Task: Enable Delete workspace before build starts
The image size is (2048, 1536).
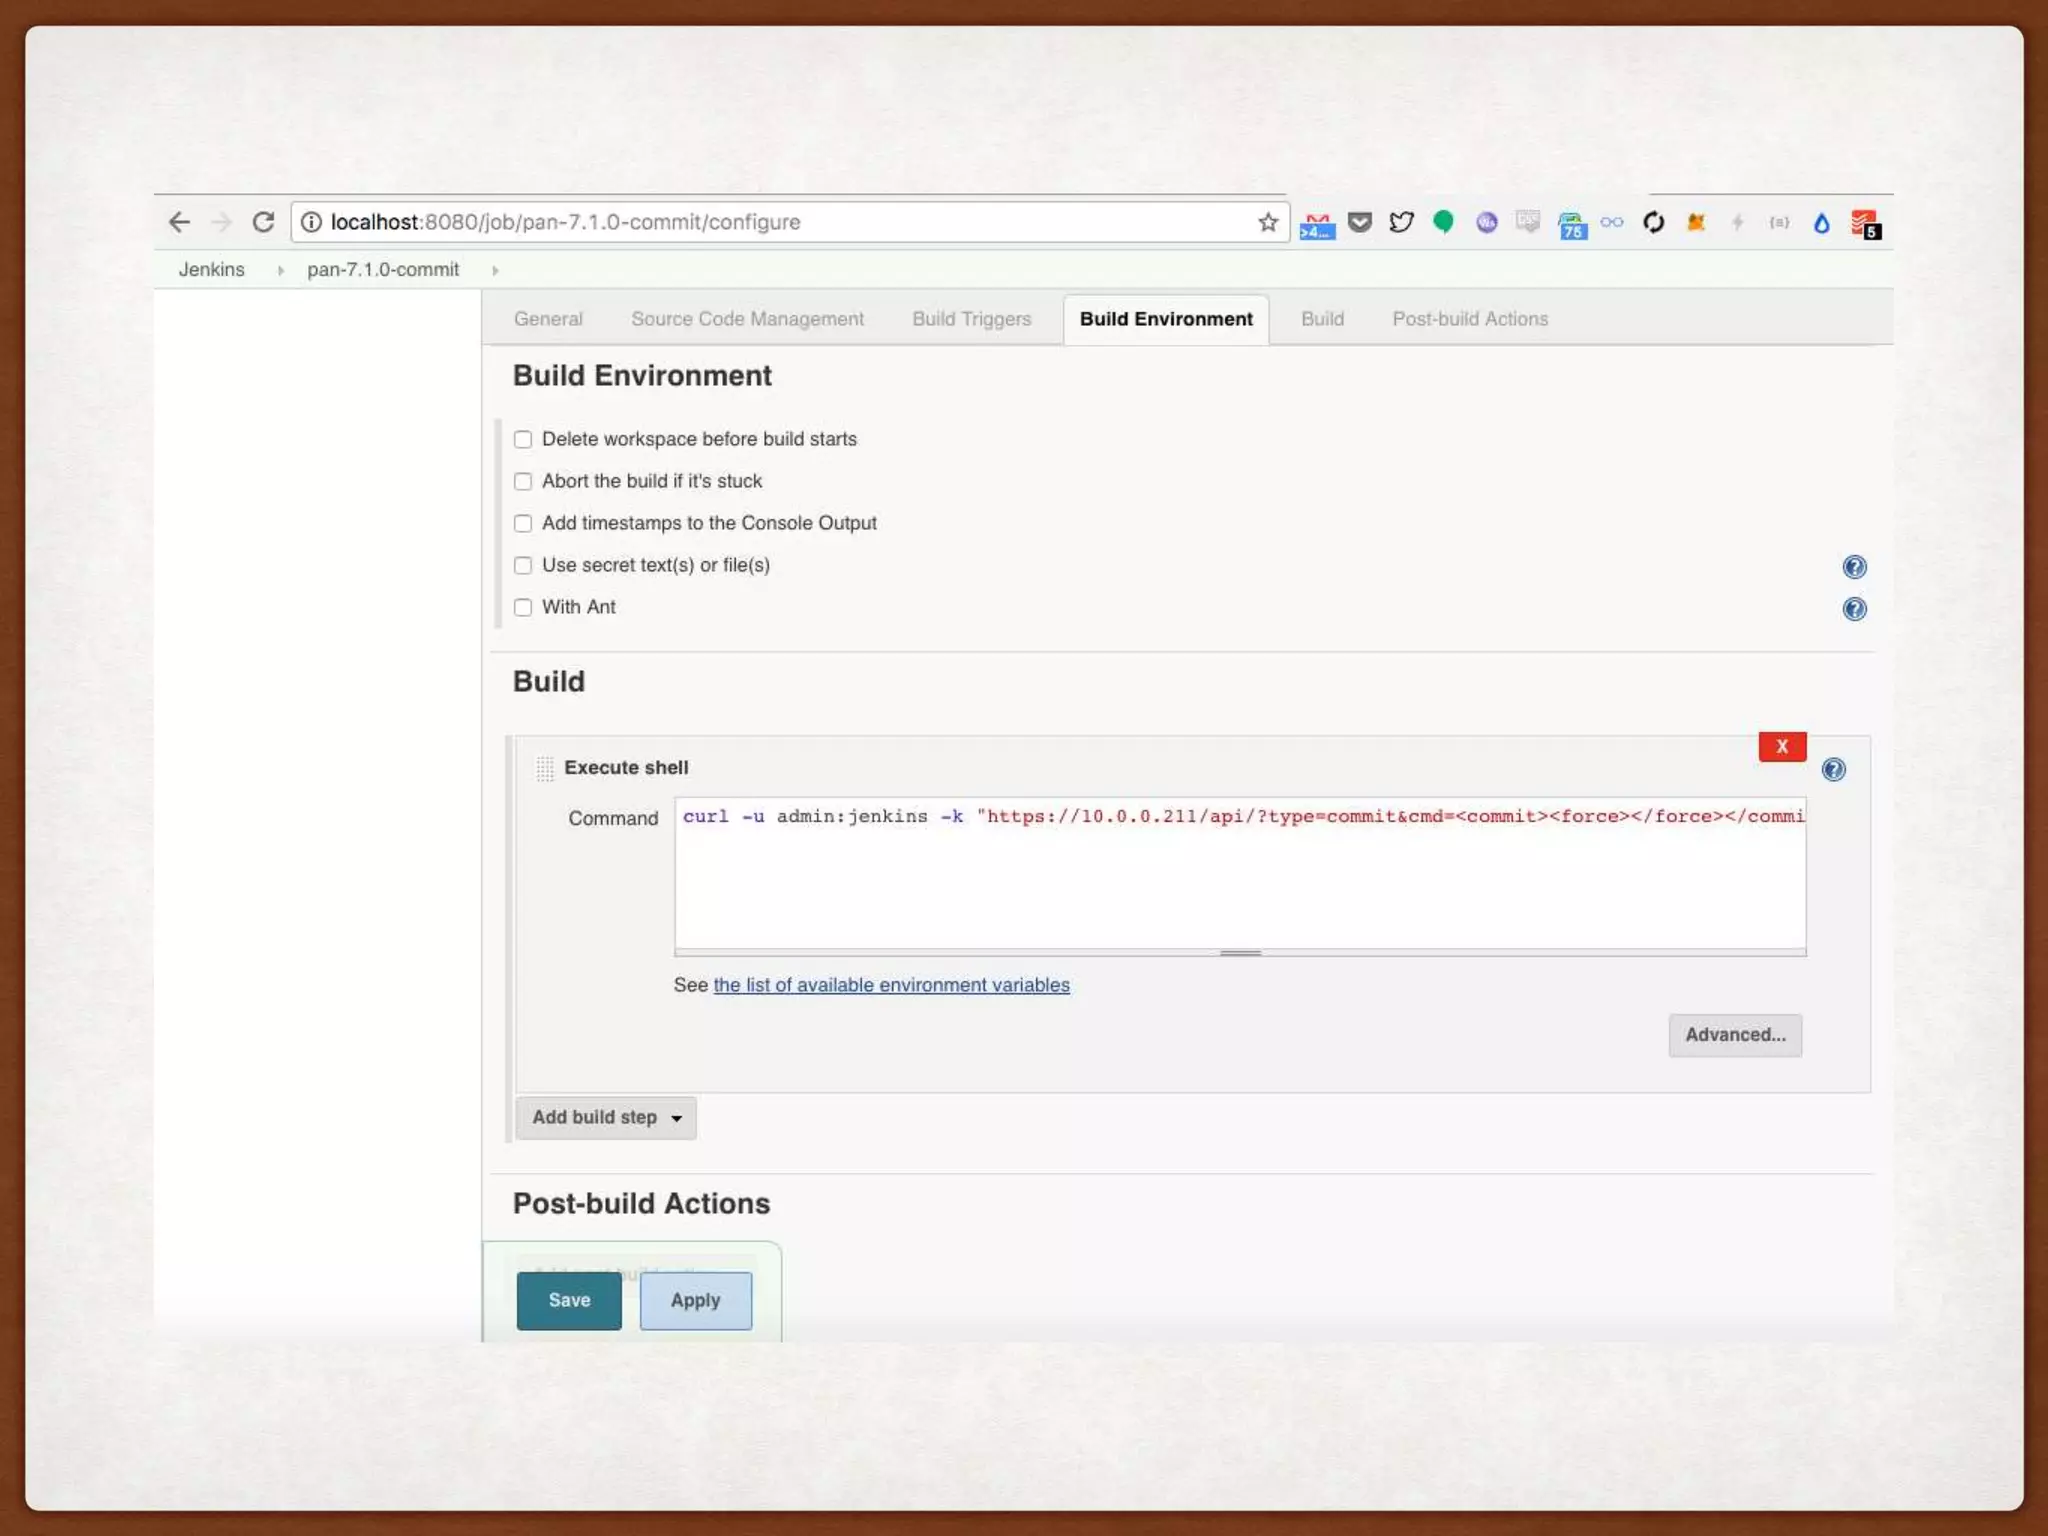Action: pyautogui.click(x=522, y=439)
